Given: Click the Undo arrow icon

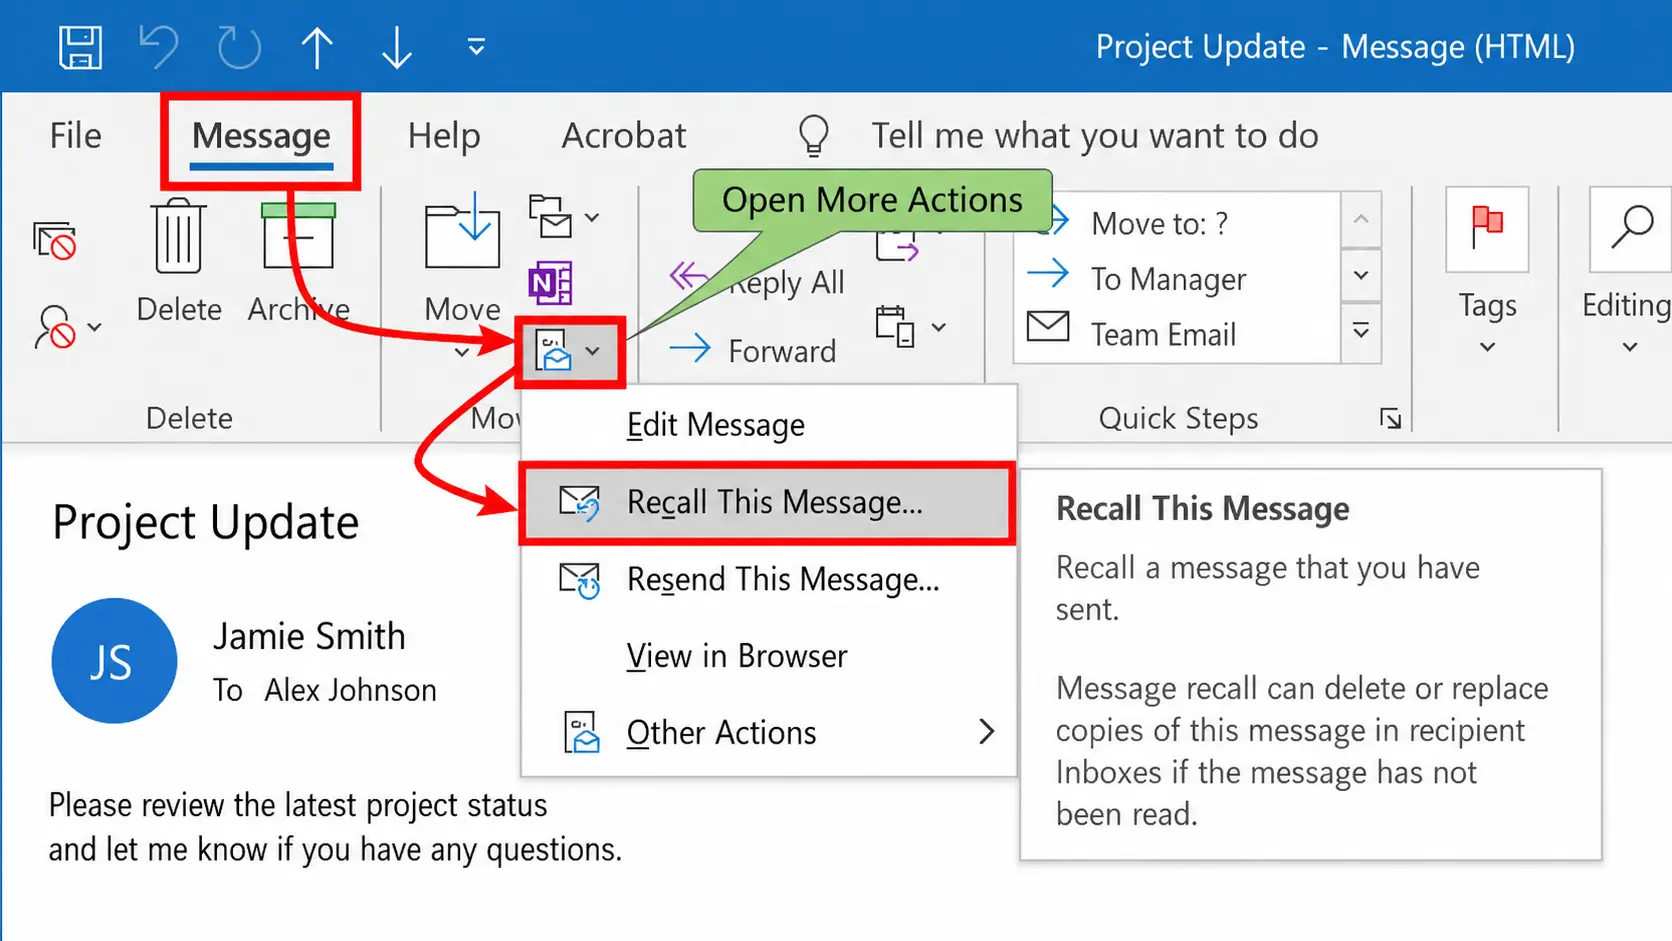Looking at the screenshot, I should [x=158, y=47].
